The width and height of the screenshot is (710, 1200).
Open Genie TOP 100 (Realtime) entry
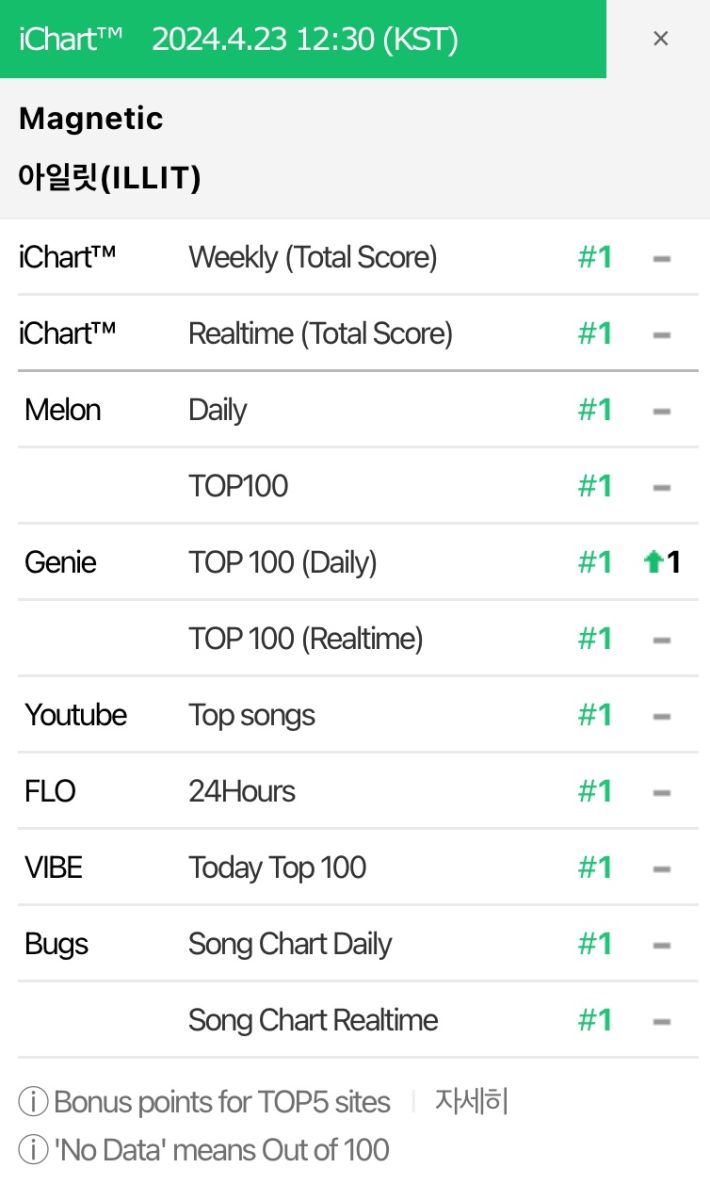coord(358,638)
